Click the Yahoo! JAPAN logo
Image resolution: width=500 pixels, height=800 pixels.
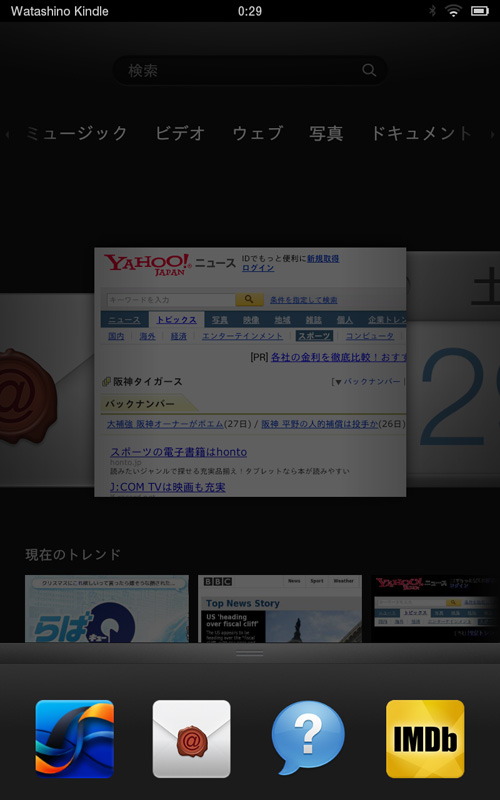147,265
